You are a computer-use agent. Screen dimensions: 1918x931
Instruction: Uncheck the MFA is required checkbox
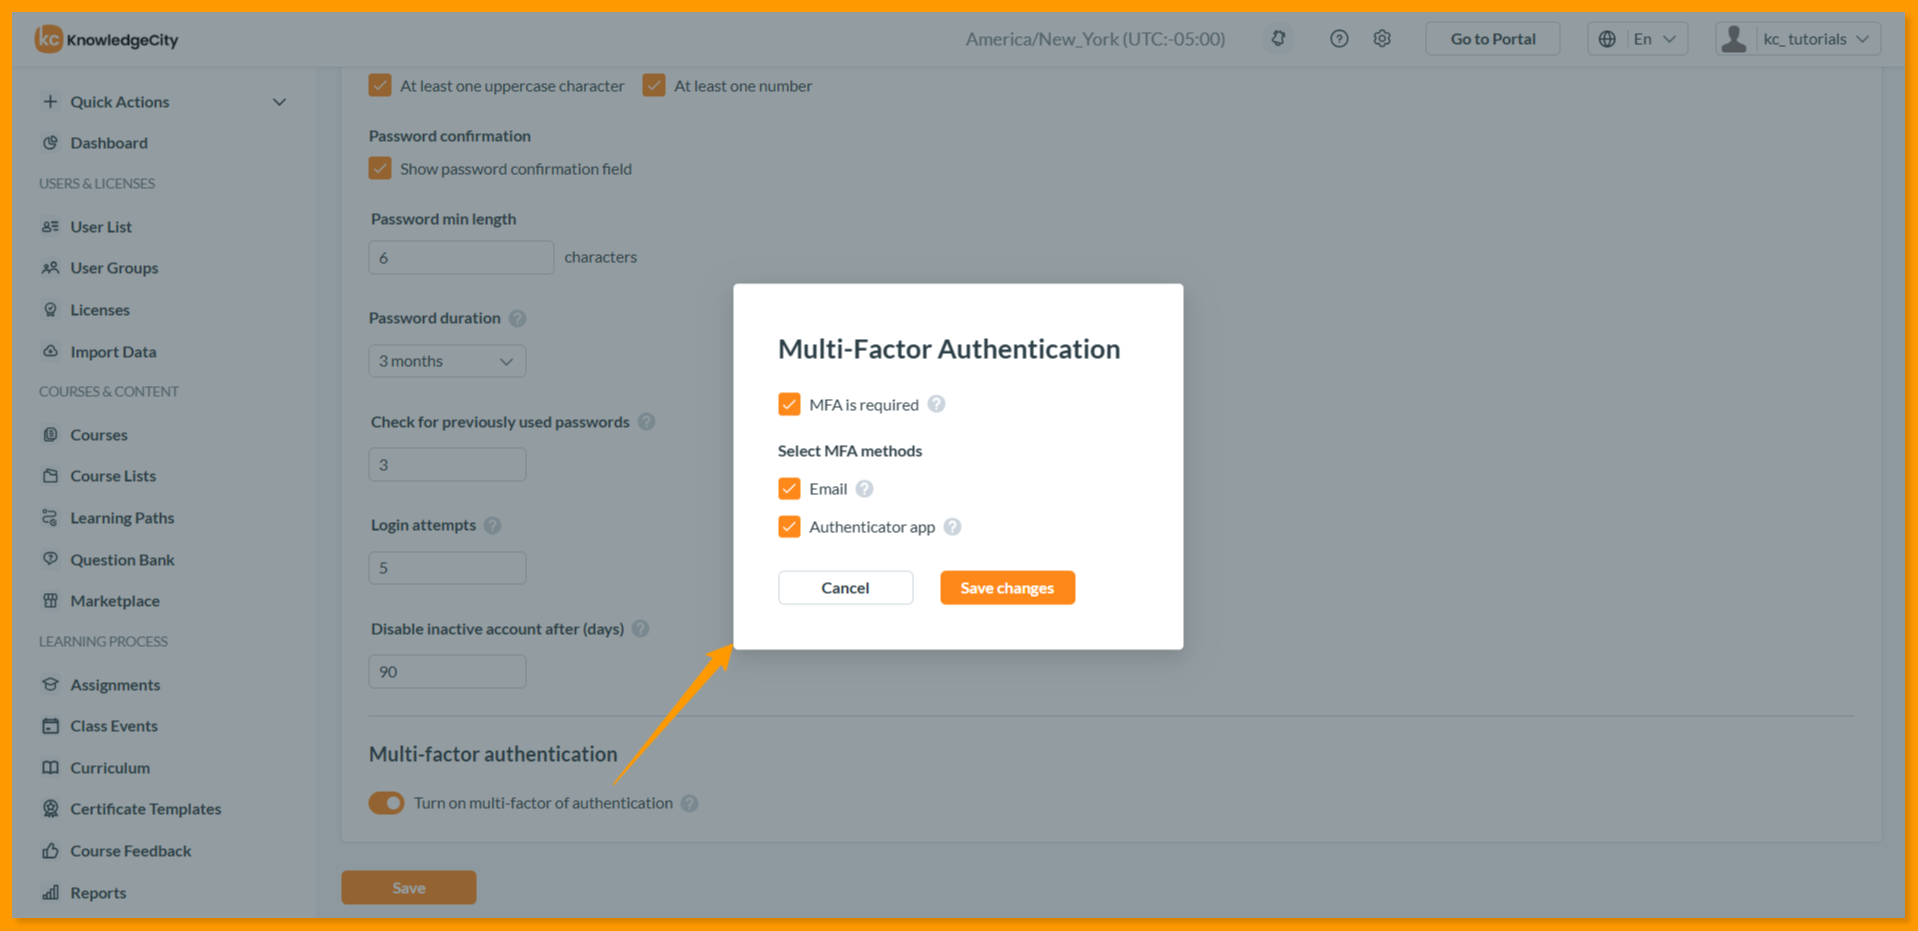pos(789,404)
